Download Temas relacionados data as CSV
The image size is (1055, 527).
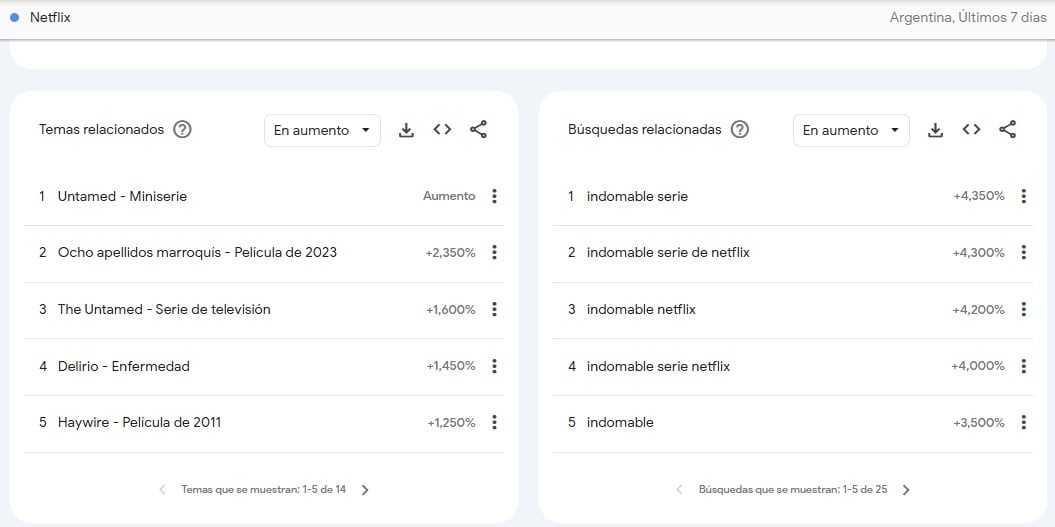point(406,130)
